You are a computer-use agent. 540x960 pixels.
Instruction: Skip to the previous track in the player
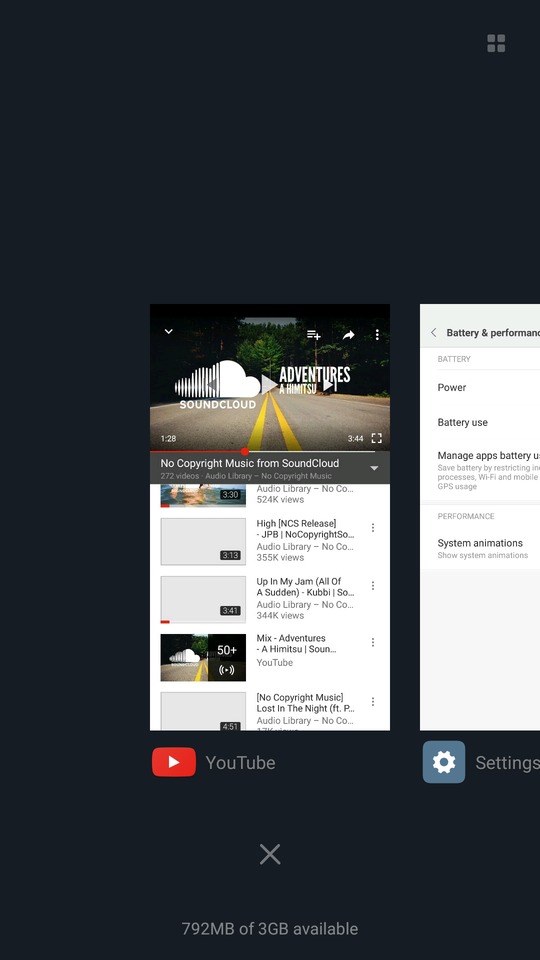point(212,384)
